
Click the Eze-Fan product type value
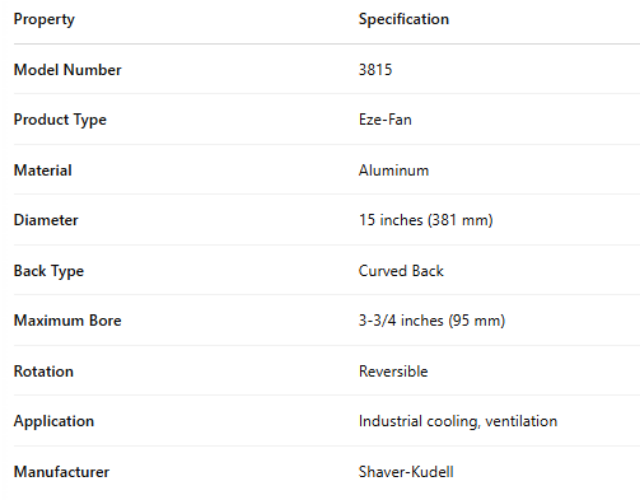385,120
